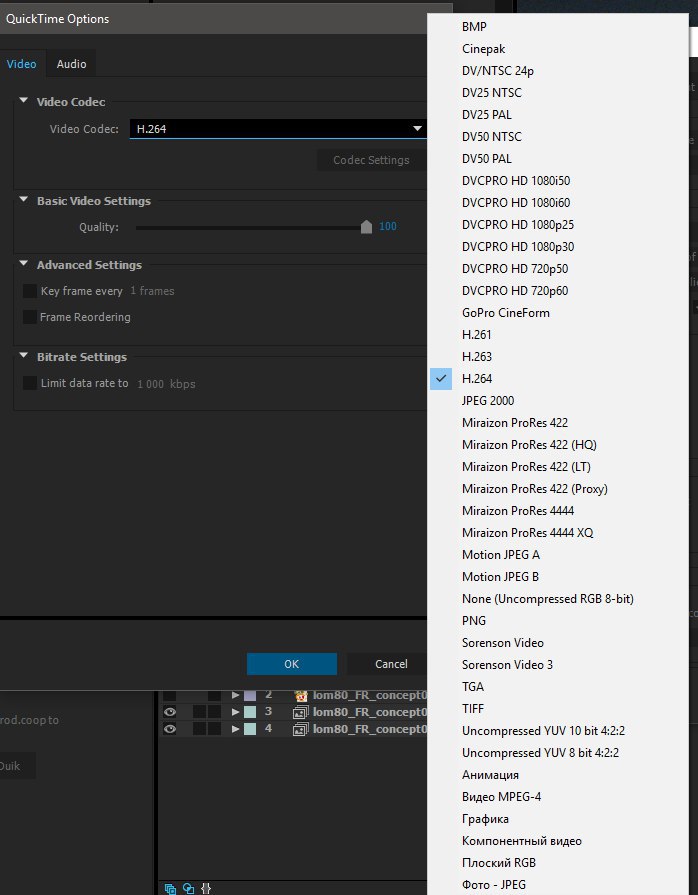Toggle In/Out/Duration pane braces icon
The image size is (698, 895).
[x=206, y=888]
